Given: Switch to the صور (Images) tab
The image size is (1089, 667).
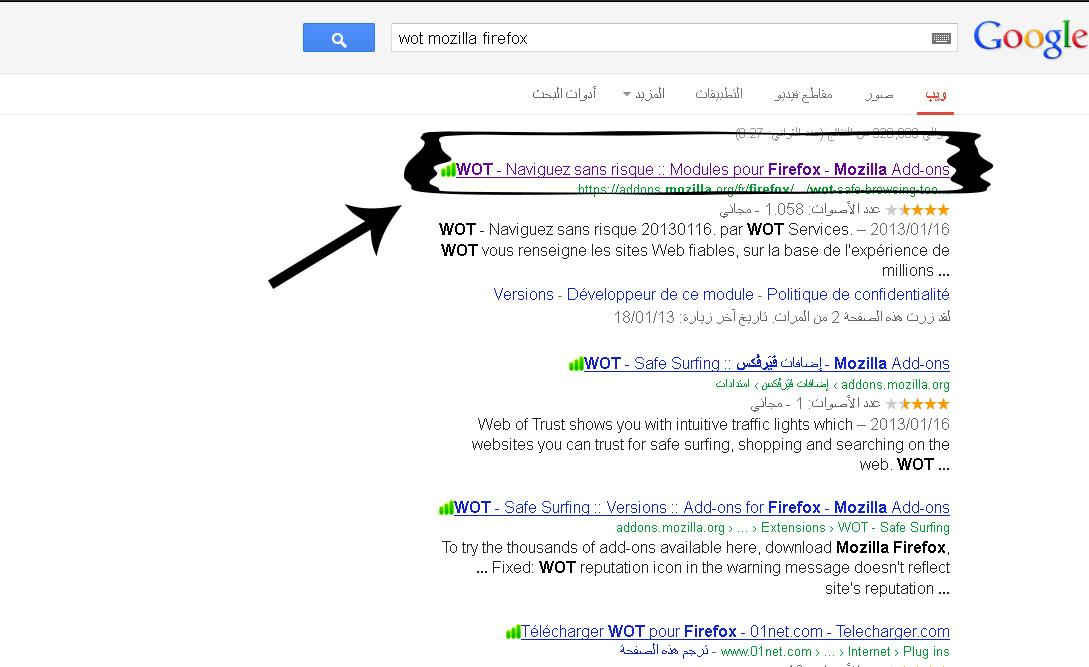Looking at the screenshot, I should click(879, 94).
